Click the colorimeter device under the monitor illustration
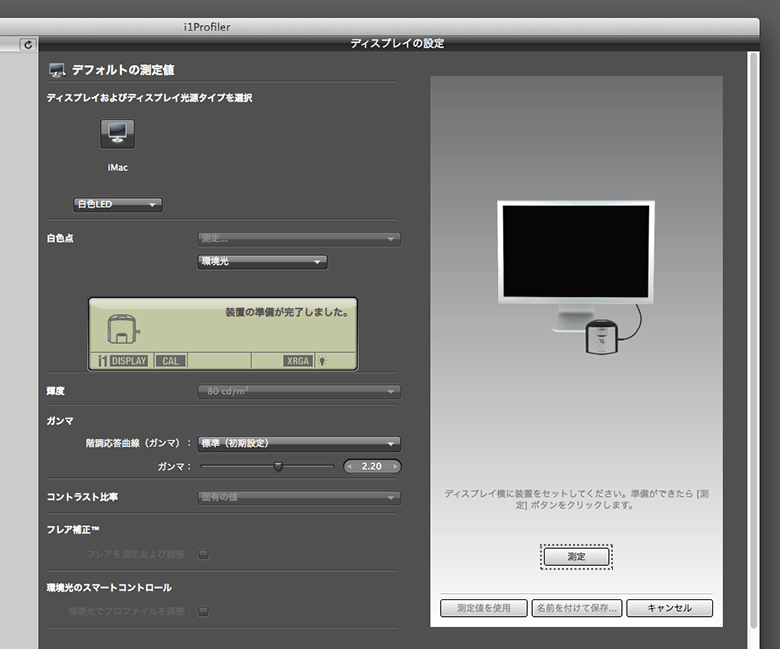Viewport: 780px width, 649px height. pos(602,337)
